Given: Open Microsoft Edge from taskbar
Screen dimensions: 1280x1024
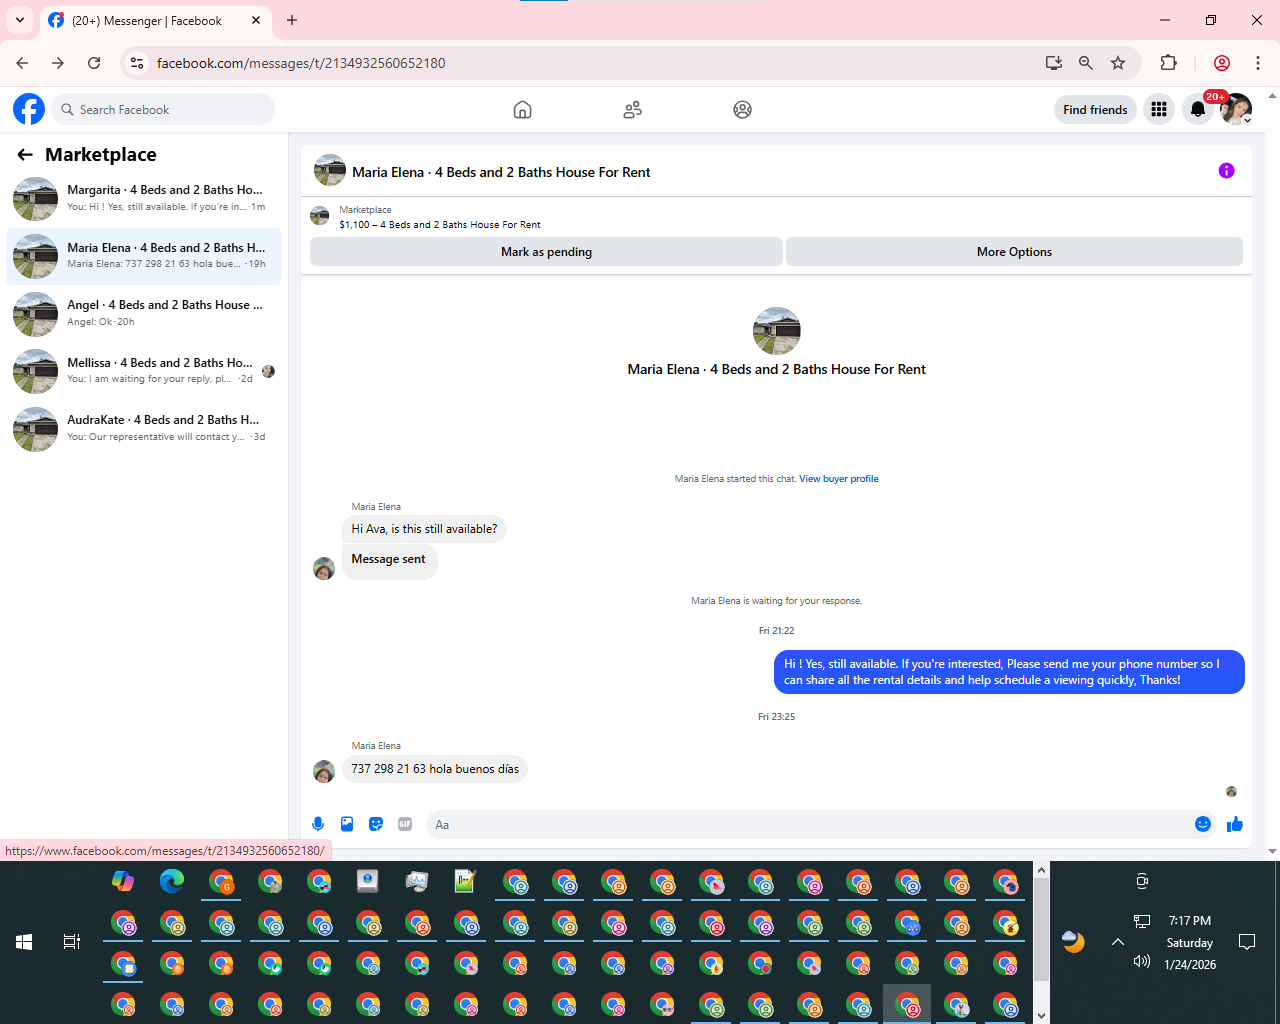Looking at the screenshot, I should (172, 881).
